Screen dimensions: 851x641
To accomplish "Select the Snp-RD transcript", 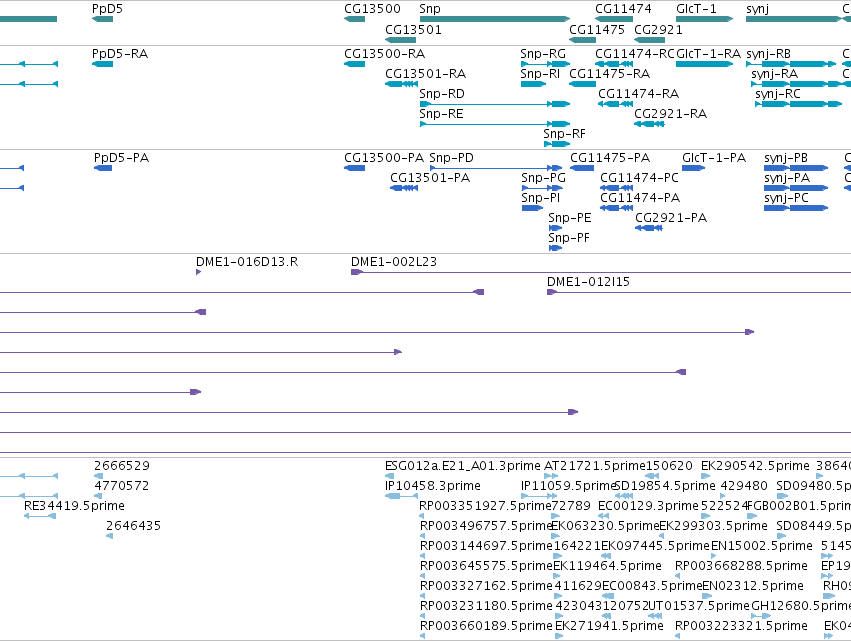I will (x=495, y=104).
